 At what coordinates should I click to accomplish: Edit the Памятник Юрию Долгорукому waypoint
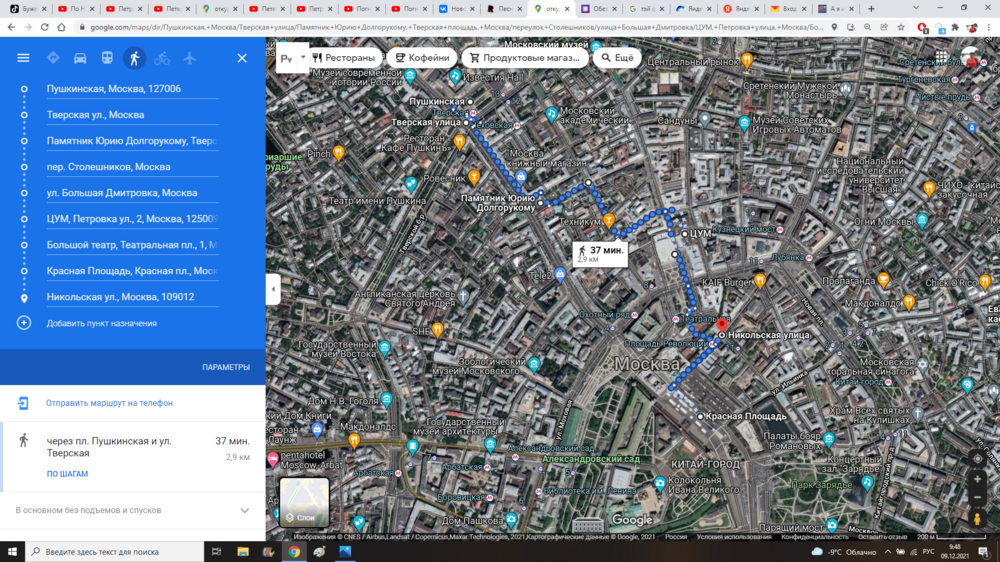tap(132, 141)
